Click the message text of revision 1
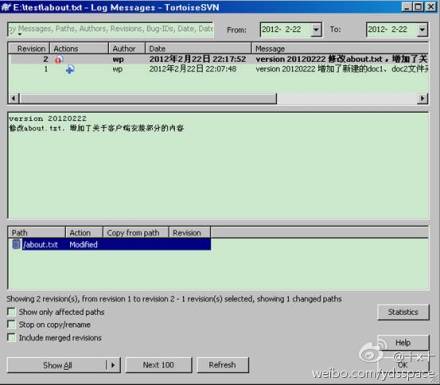This screenshot has height=385, width=440. (342, 69)
